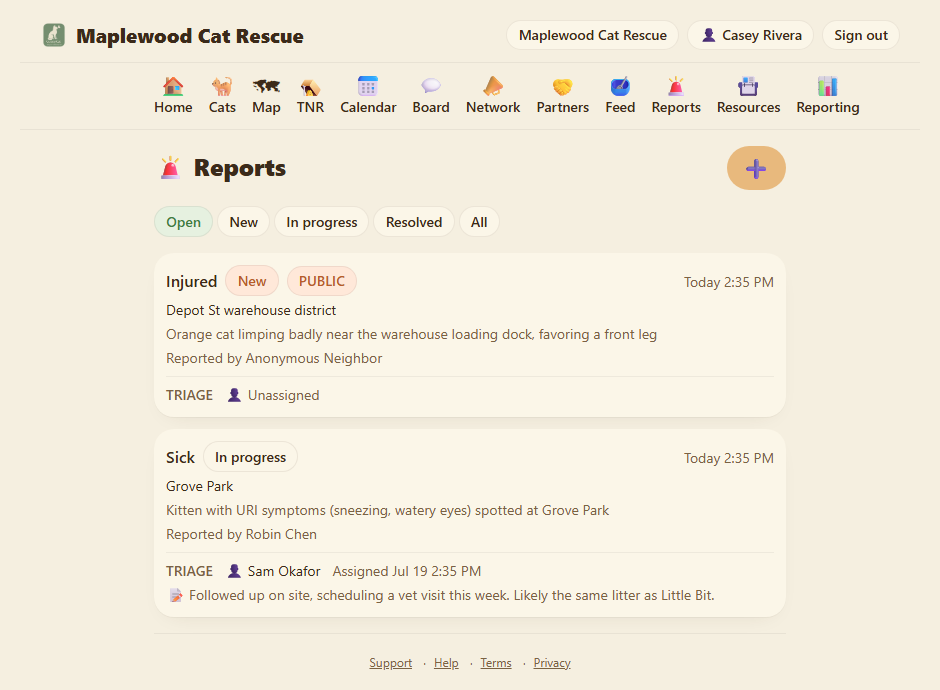The image size is (940, 690).
Task: Click the orange cat limping description
Action: (x=411, y=335)
